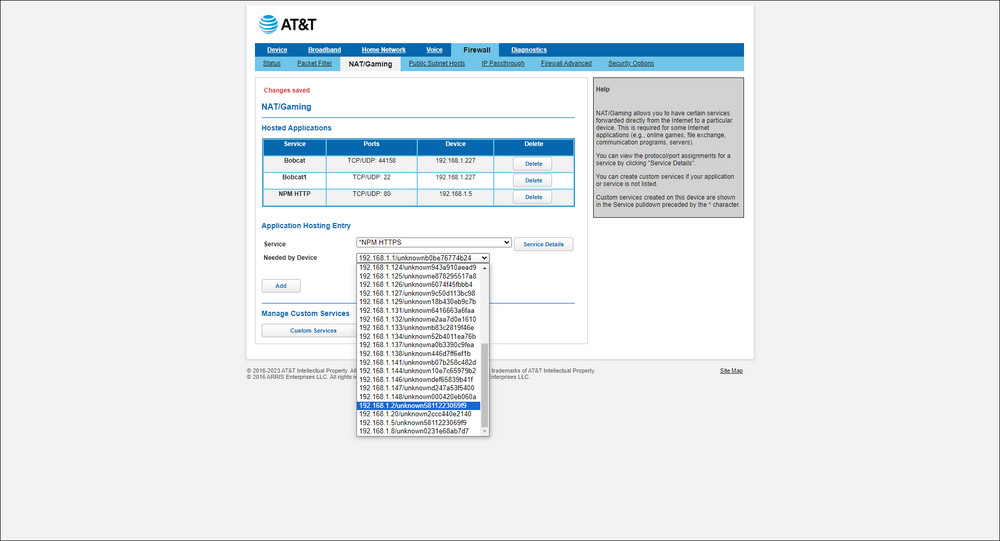Open the Diagnostics tab
Screen dimensions: 1000x541
(529, 50)
